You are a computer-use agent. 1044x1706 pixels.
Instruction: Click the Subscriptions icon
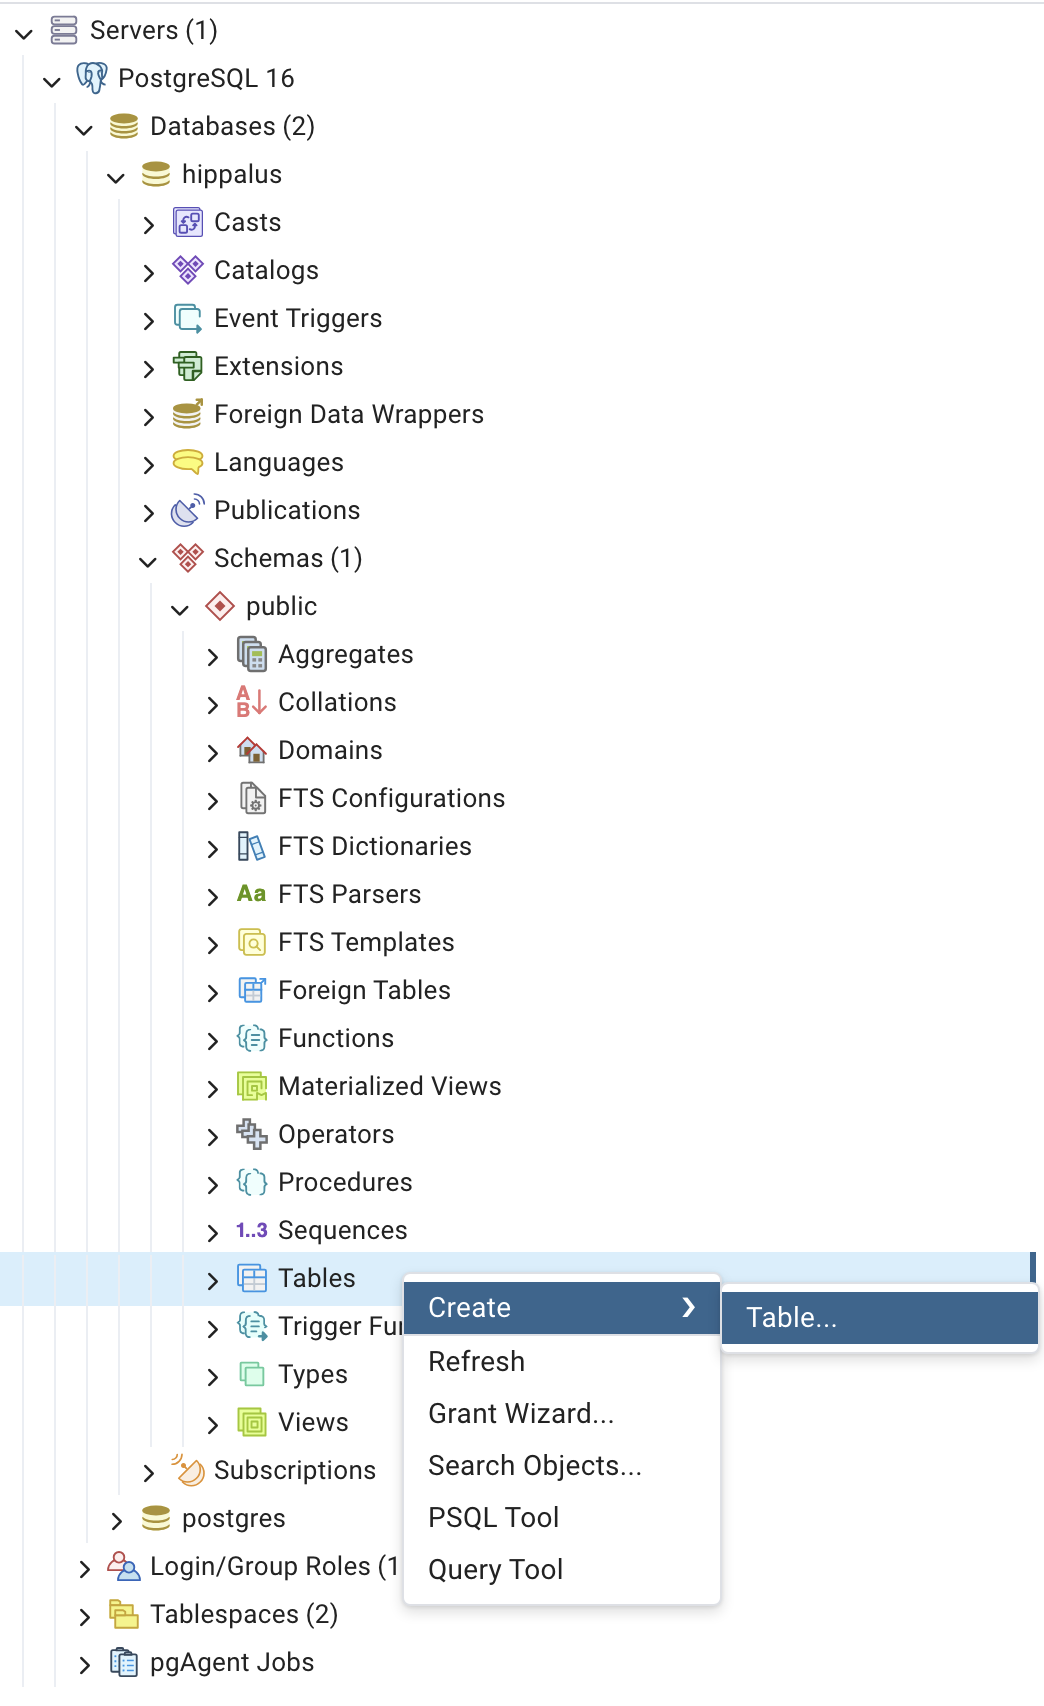pos(188,1469)
